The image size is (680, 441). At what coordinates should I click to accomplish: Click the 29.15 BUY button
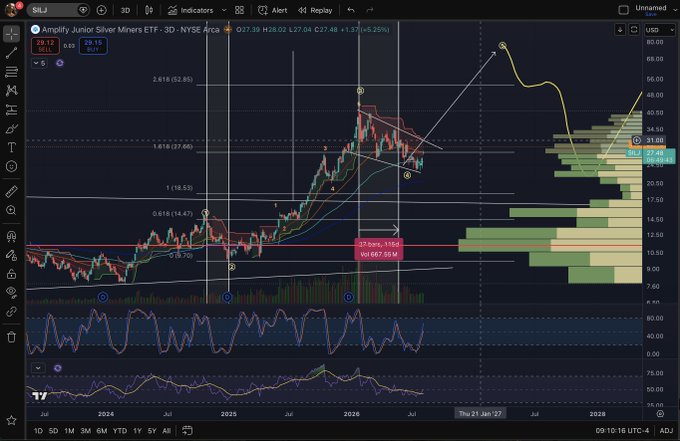point(93,46)
